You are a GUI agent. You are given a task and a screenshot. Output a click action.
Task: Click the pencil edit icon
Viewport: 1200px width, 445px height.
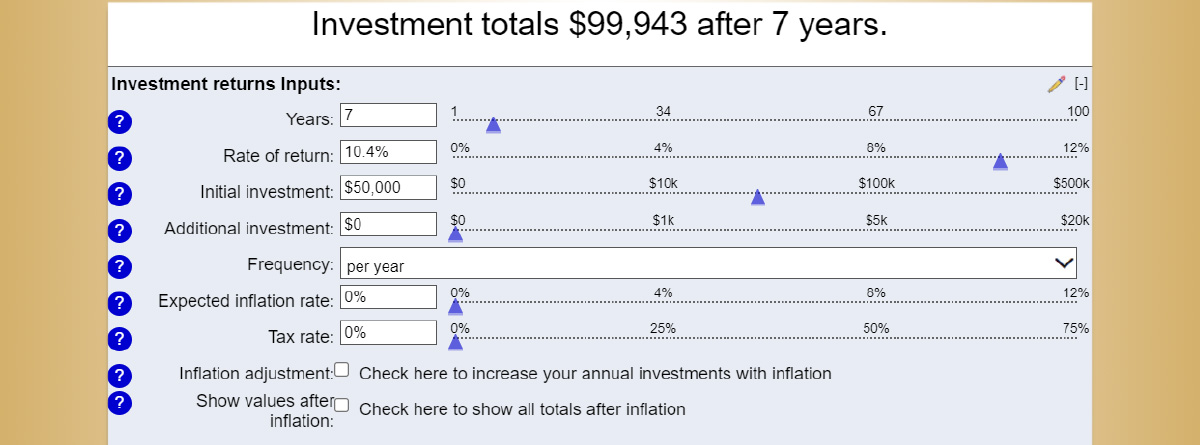point(1056,84)
